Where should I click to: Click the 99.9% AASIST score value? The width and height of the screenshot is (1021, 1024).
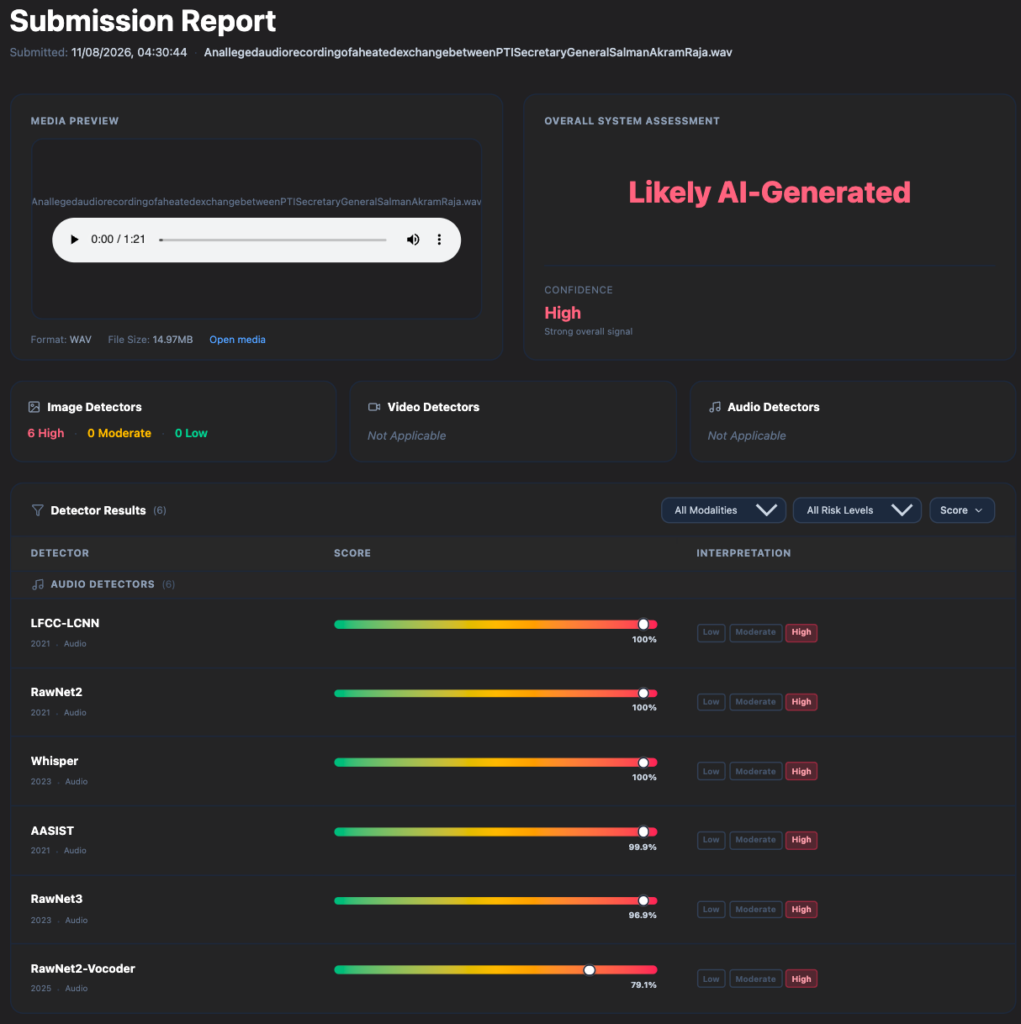(642, 847)
